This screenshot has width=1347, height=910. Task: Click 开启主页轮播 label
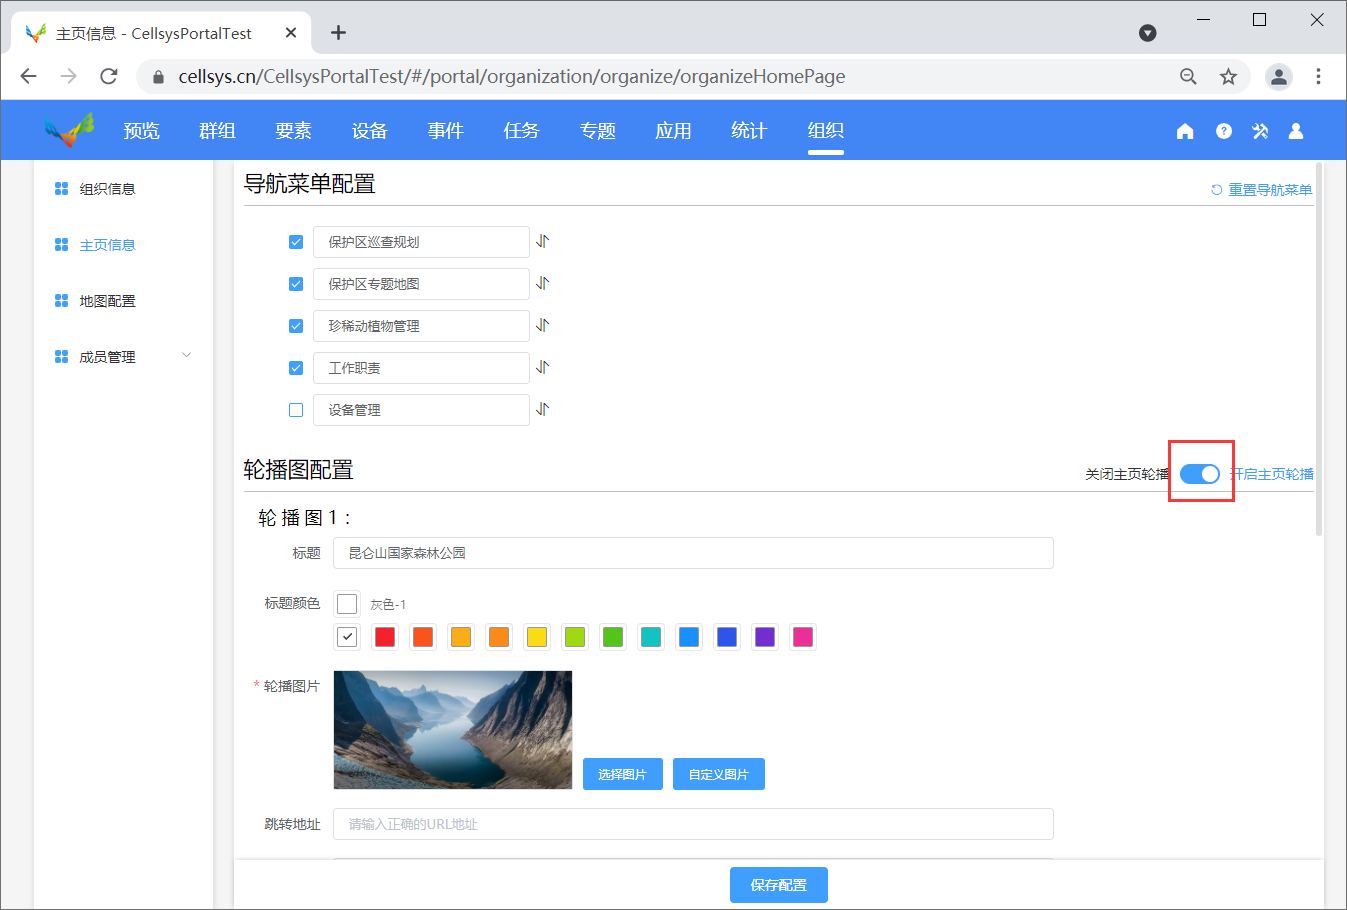point(1272,474)
